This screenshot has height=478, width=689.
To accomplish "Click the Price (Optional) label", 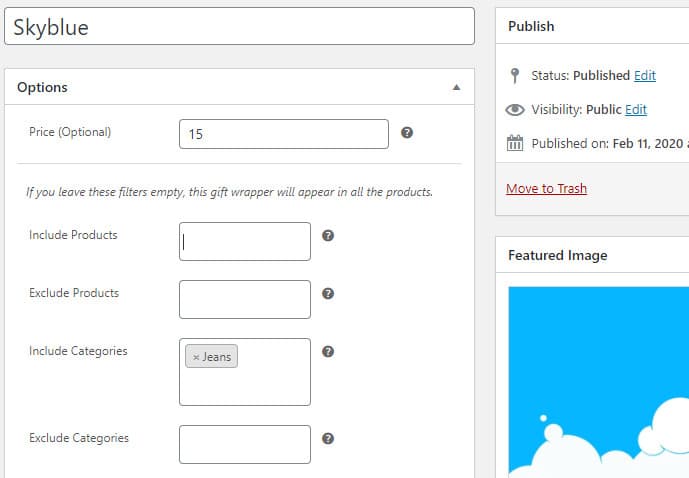I will tap(70, 132).
